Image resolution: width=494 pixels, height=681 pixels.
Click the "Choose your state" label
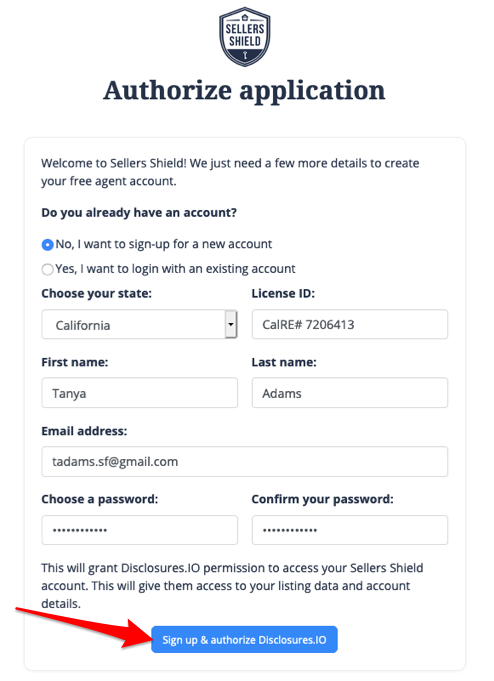(x=96, y=294)
